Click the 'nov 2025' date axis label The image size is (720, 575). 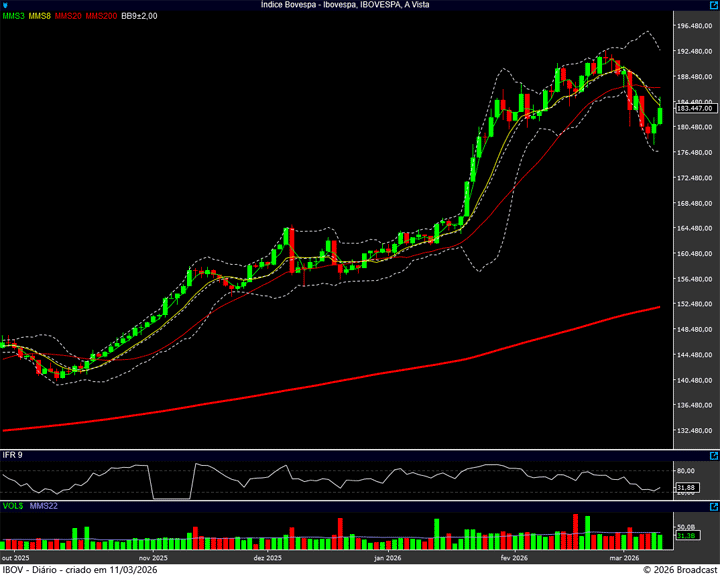[x=151, y=558]
